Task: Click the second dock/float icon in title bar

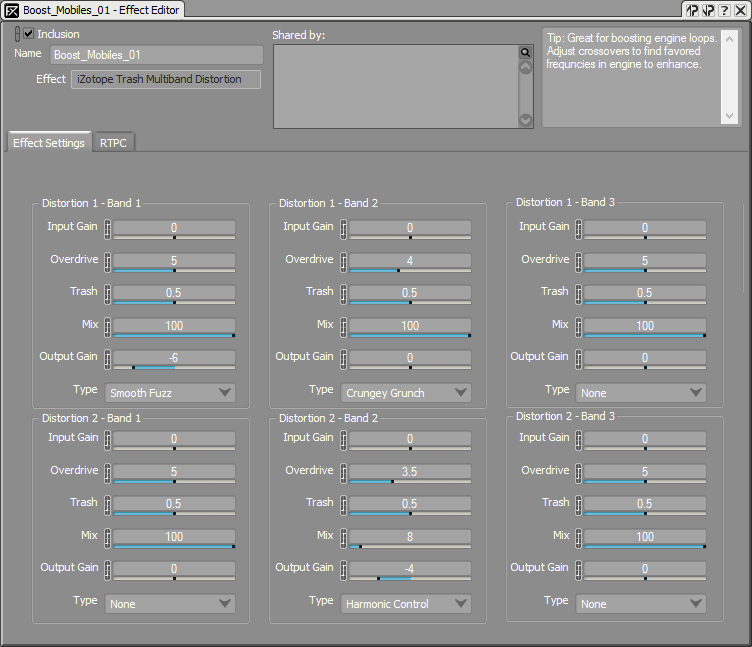Action: coord(708,10)
